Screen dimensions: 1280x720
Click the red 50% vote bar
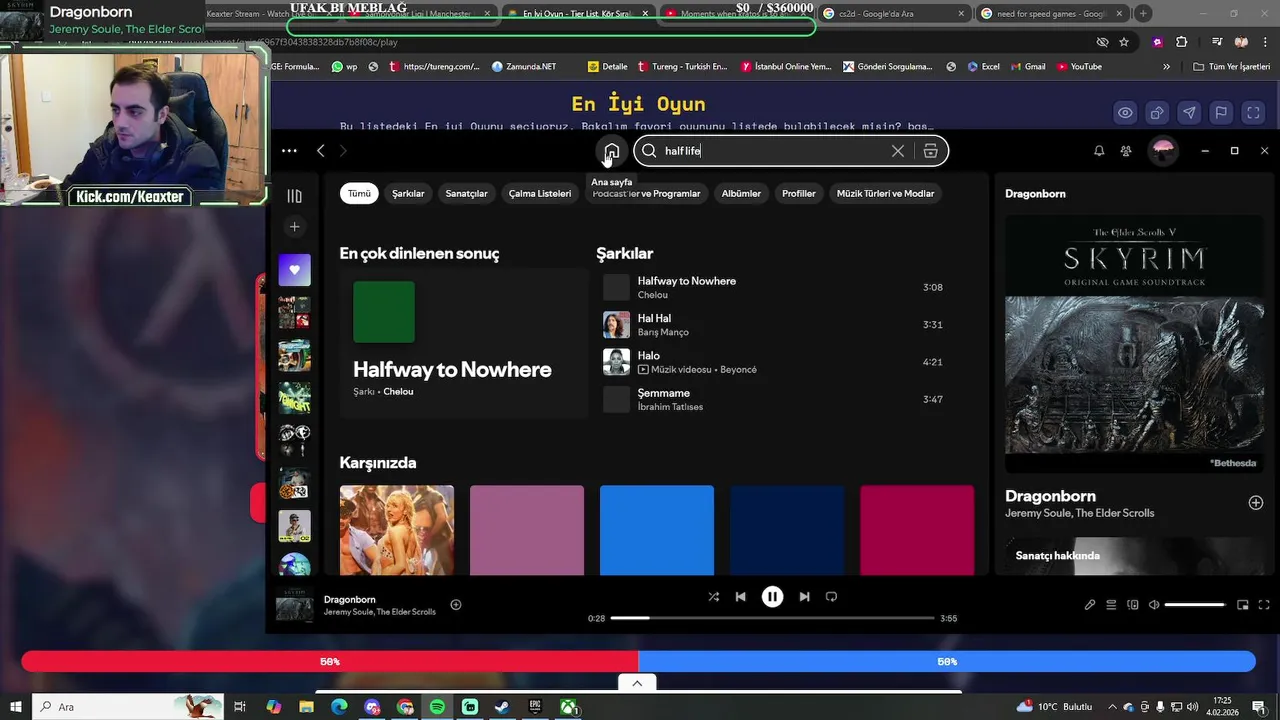pyautogui.click(x=330, y=662)
